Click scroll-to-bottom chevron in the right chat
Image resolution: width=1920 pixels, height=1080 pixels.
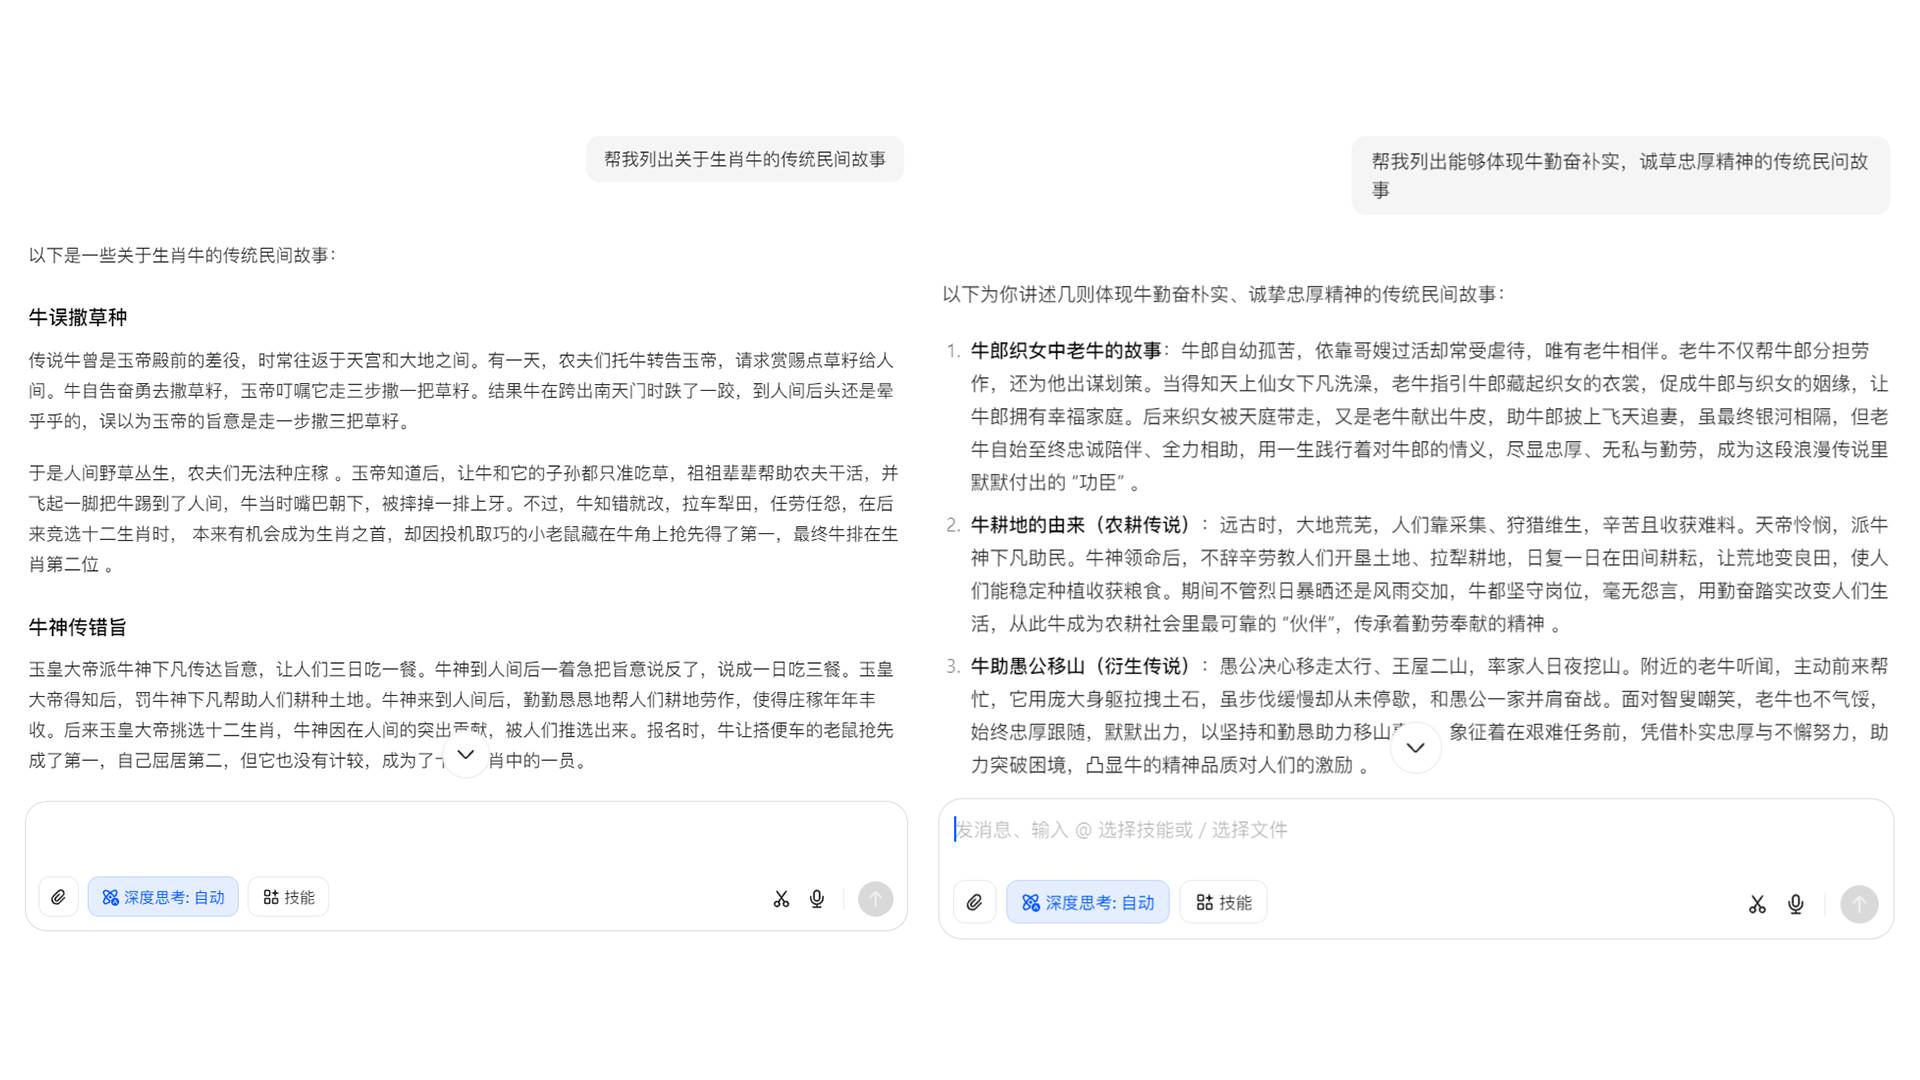coord(1415,748)
